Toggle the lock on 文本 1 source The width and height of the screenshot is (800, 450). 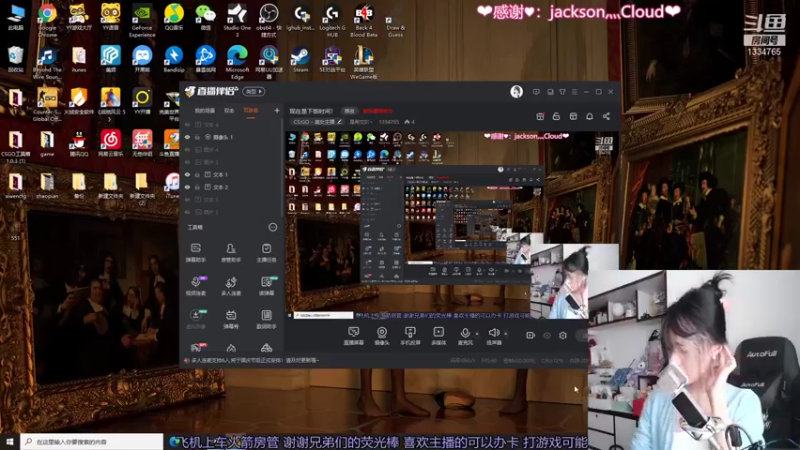point(197,174)
